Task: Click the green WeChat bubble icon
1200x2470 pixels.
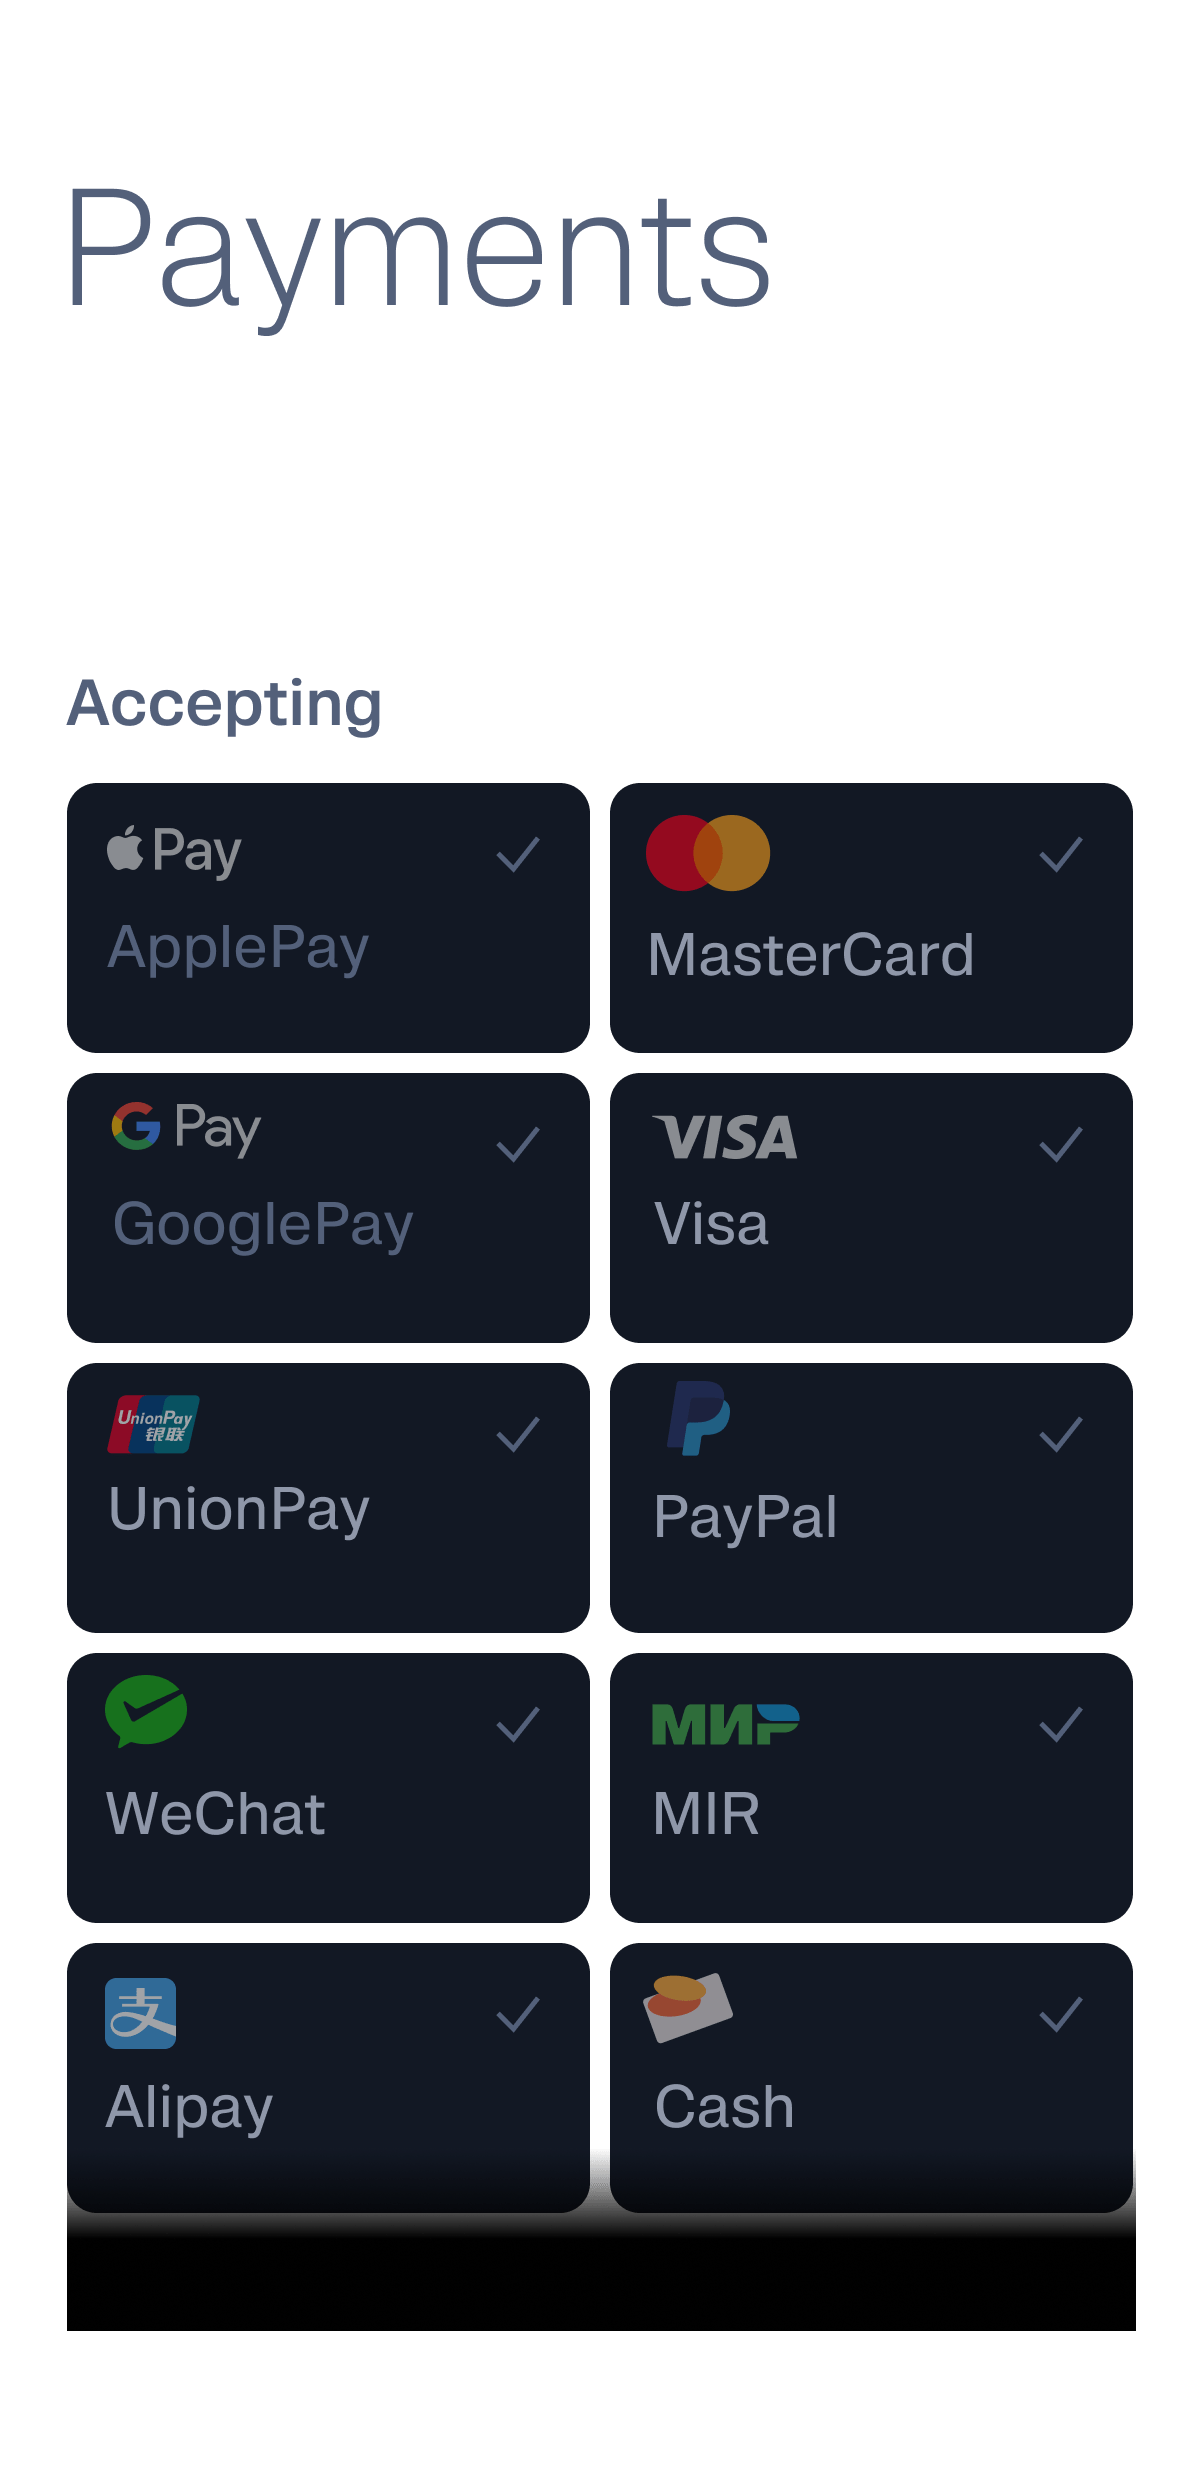Action: (146, 1711)
